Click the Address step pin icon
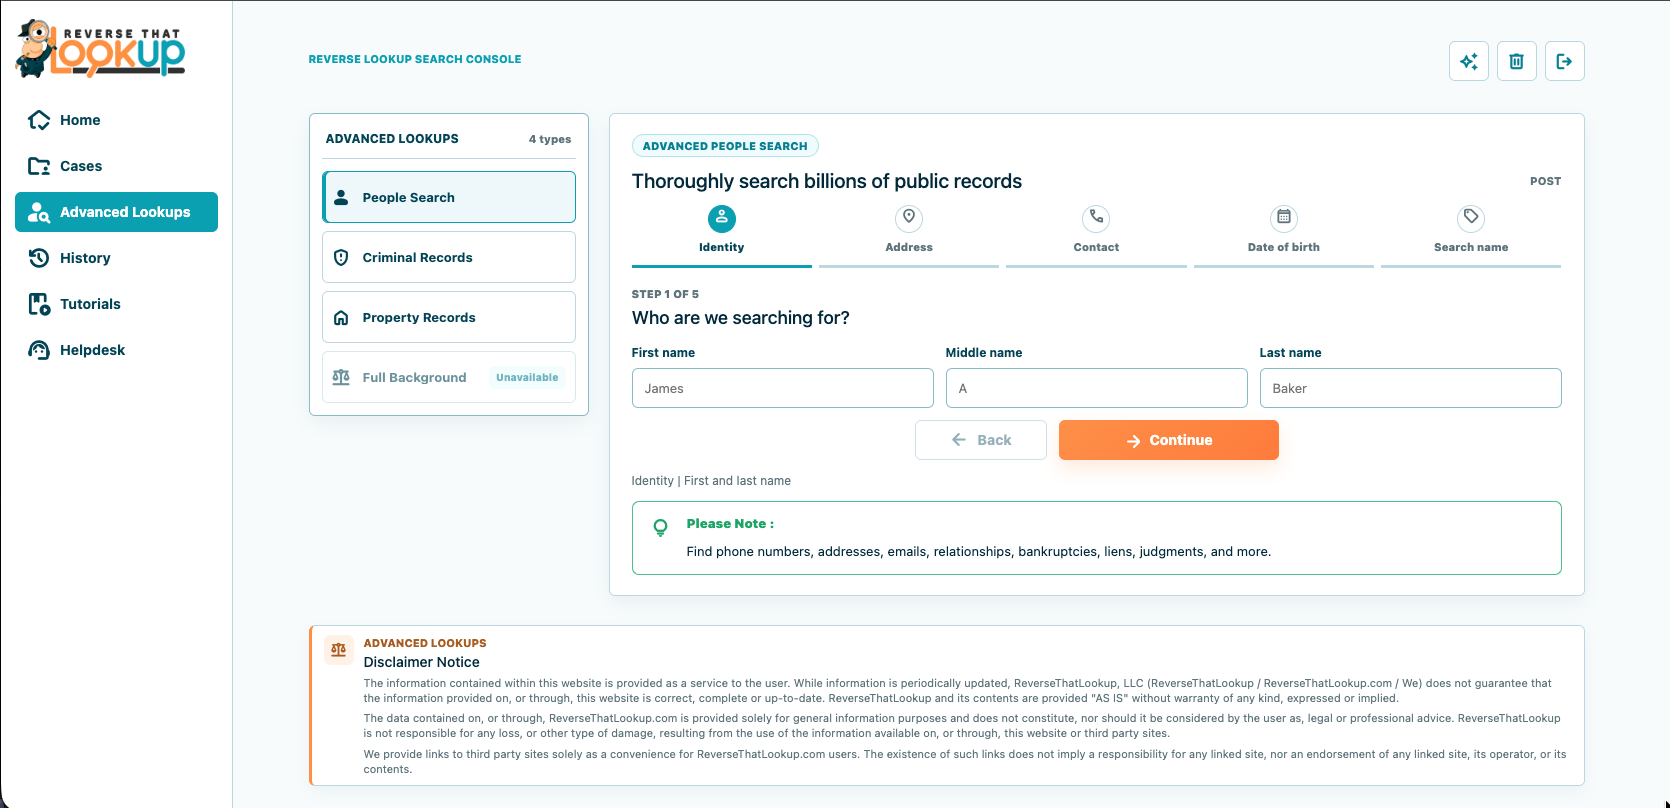The image size is (1670, 808). point(909,218)
